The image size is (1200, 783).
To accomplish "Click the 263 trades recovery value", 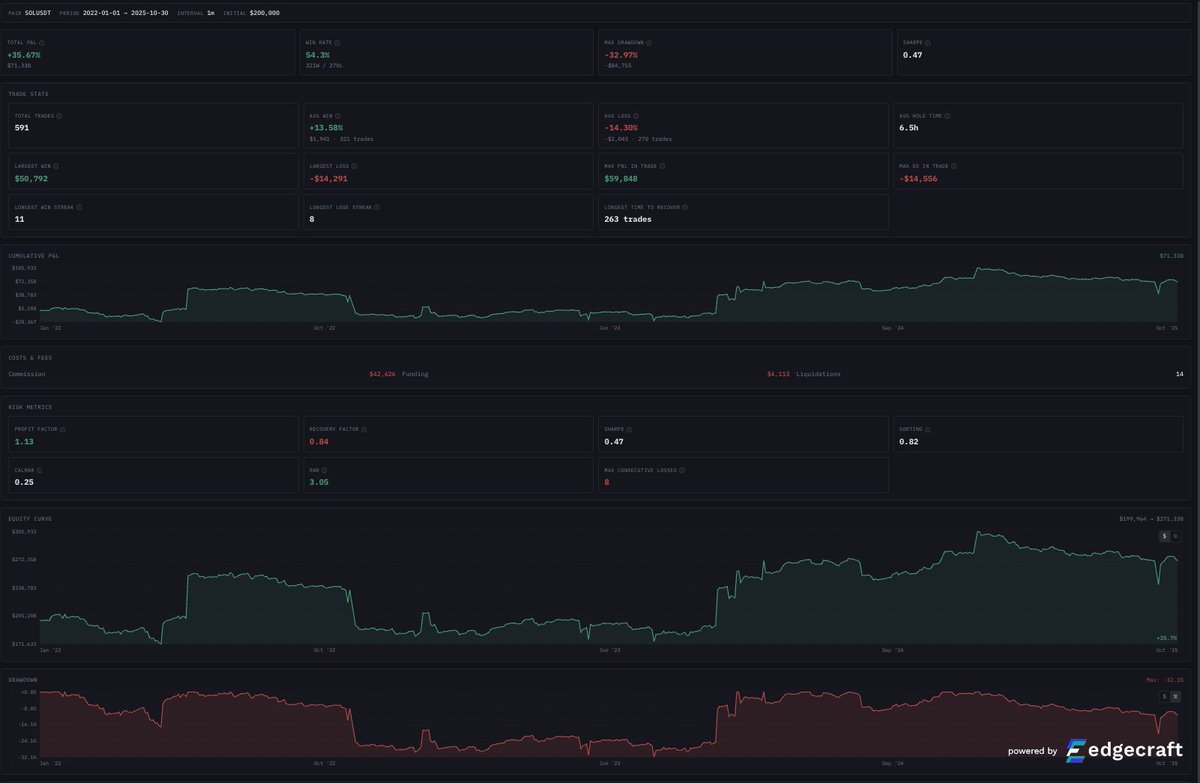I will pyautogui.click(x=628, y=219).
